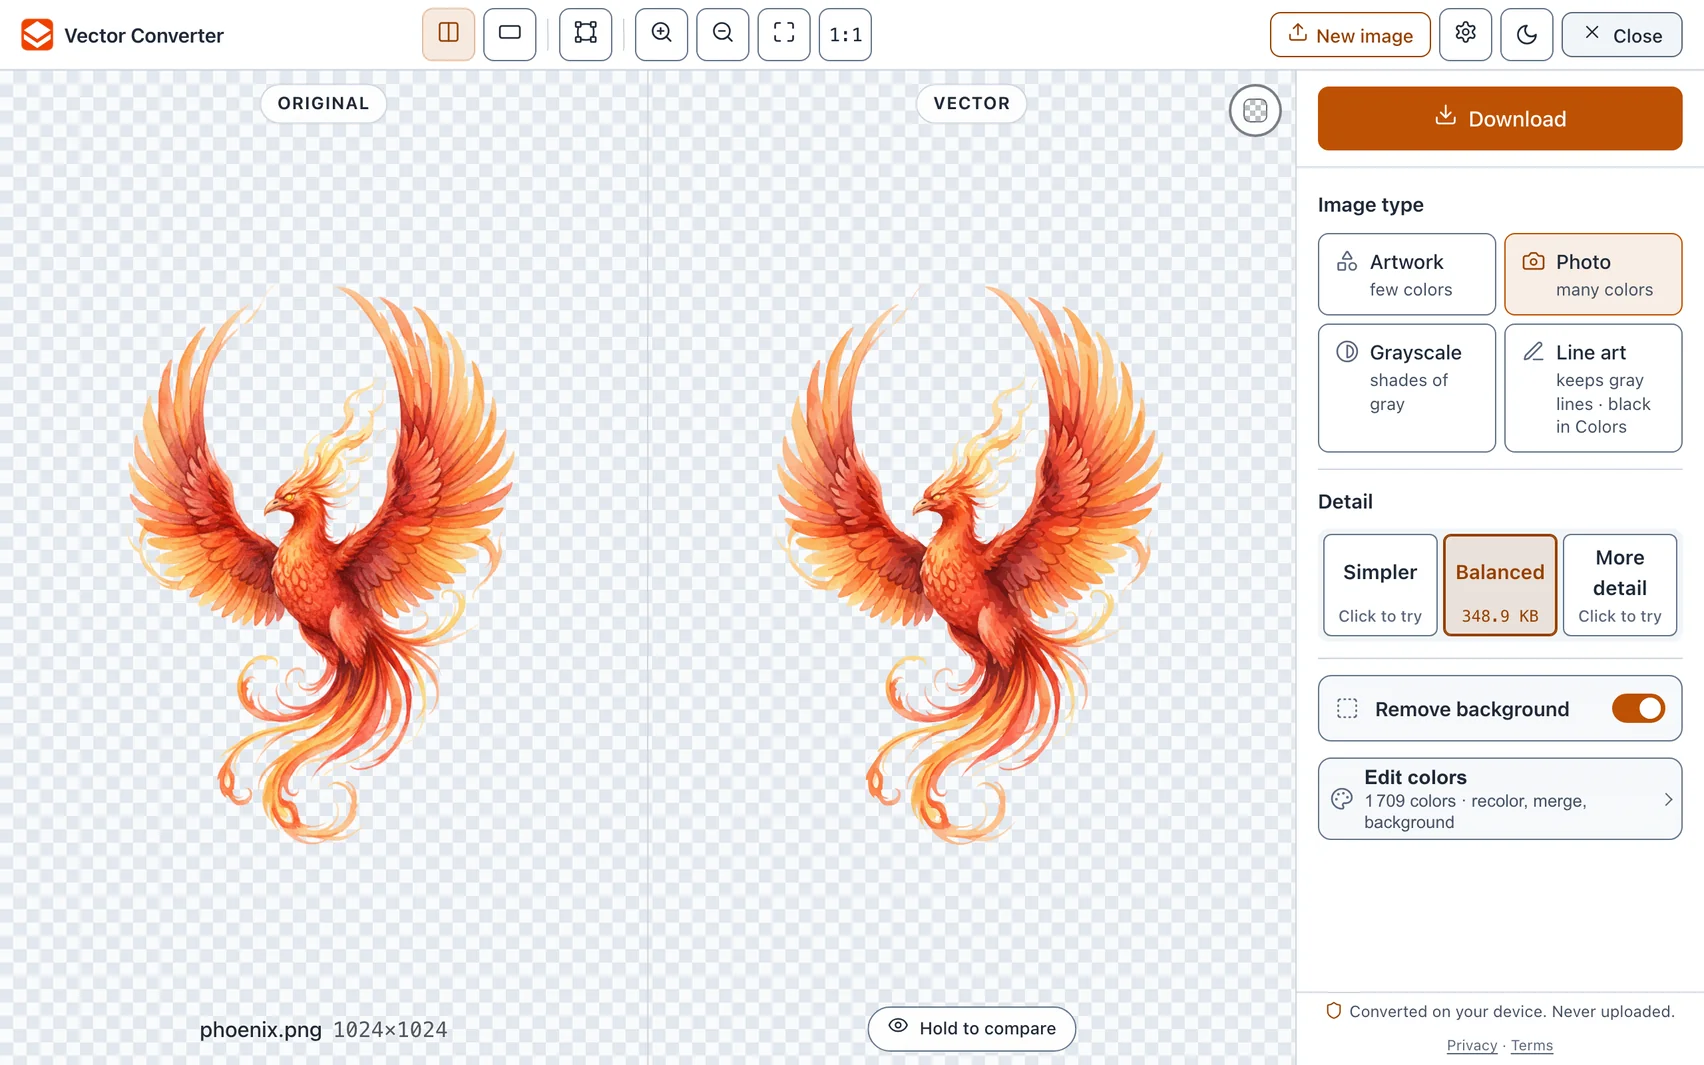Open the settings gear
The height and width of the screenshot is (1065, 1704).
(x=1466, y=34)
